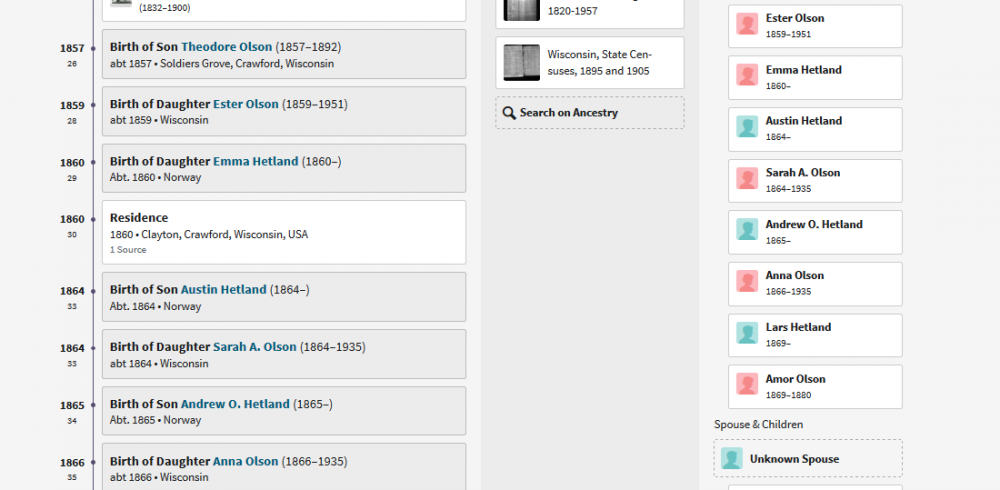This screenshot has height=490, width=1000.
Task: Click Ester Olson's pink avatar icon
Action: [x=747, y=24]
